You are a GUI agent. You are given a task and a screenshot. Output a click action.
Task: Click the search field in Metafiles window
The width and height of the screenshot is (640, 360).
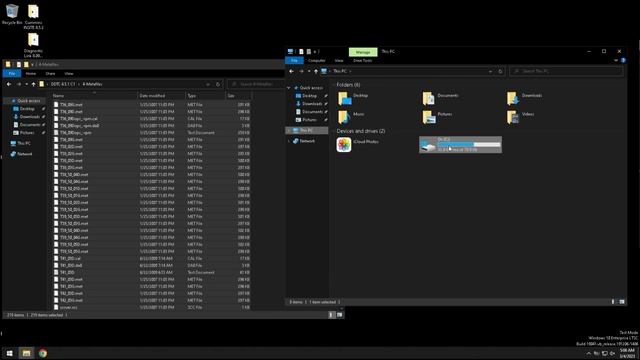tap(256, 84)
